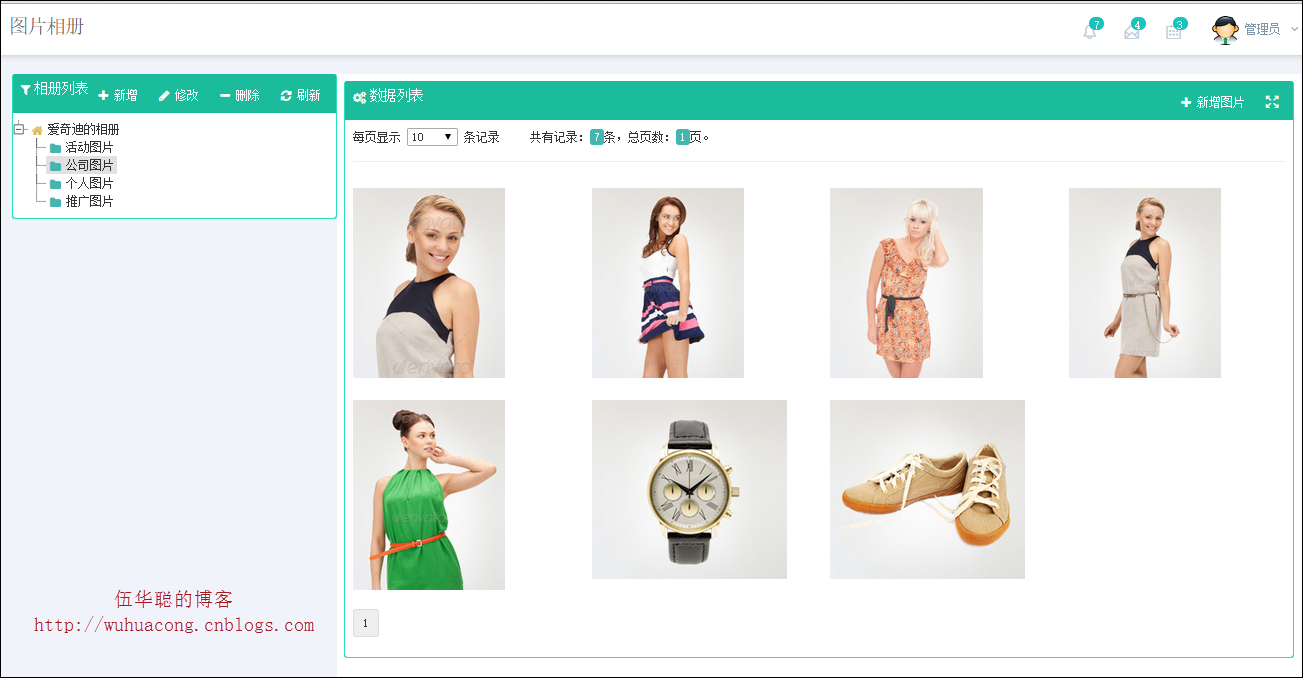Click the 相册列表 panel title

(x=62, y=89)
